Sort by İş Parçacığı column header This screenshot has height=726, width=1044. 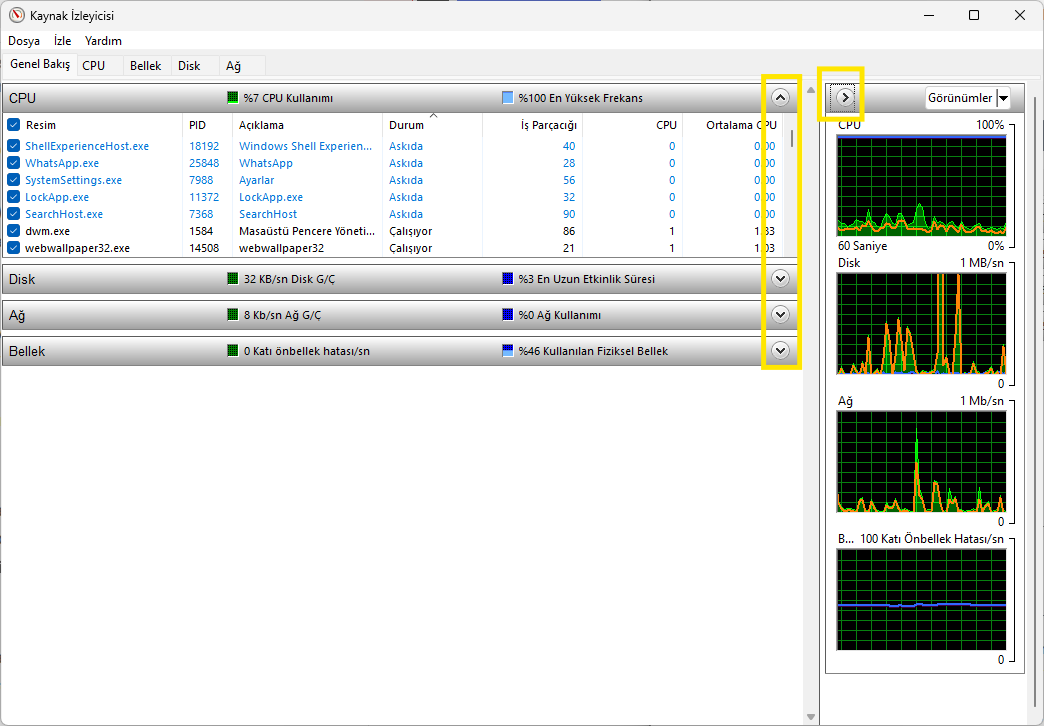click(x=532, y=125)
